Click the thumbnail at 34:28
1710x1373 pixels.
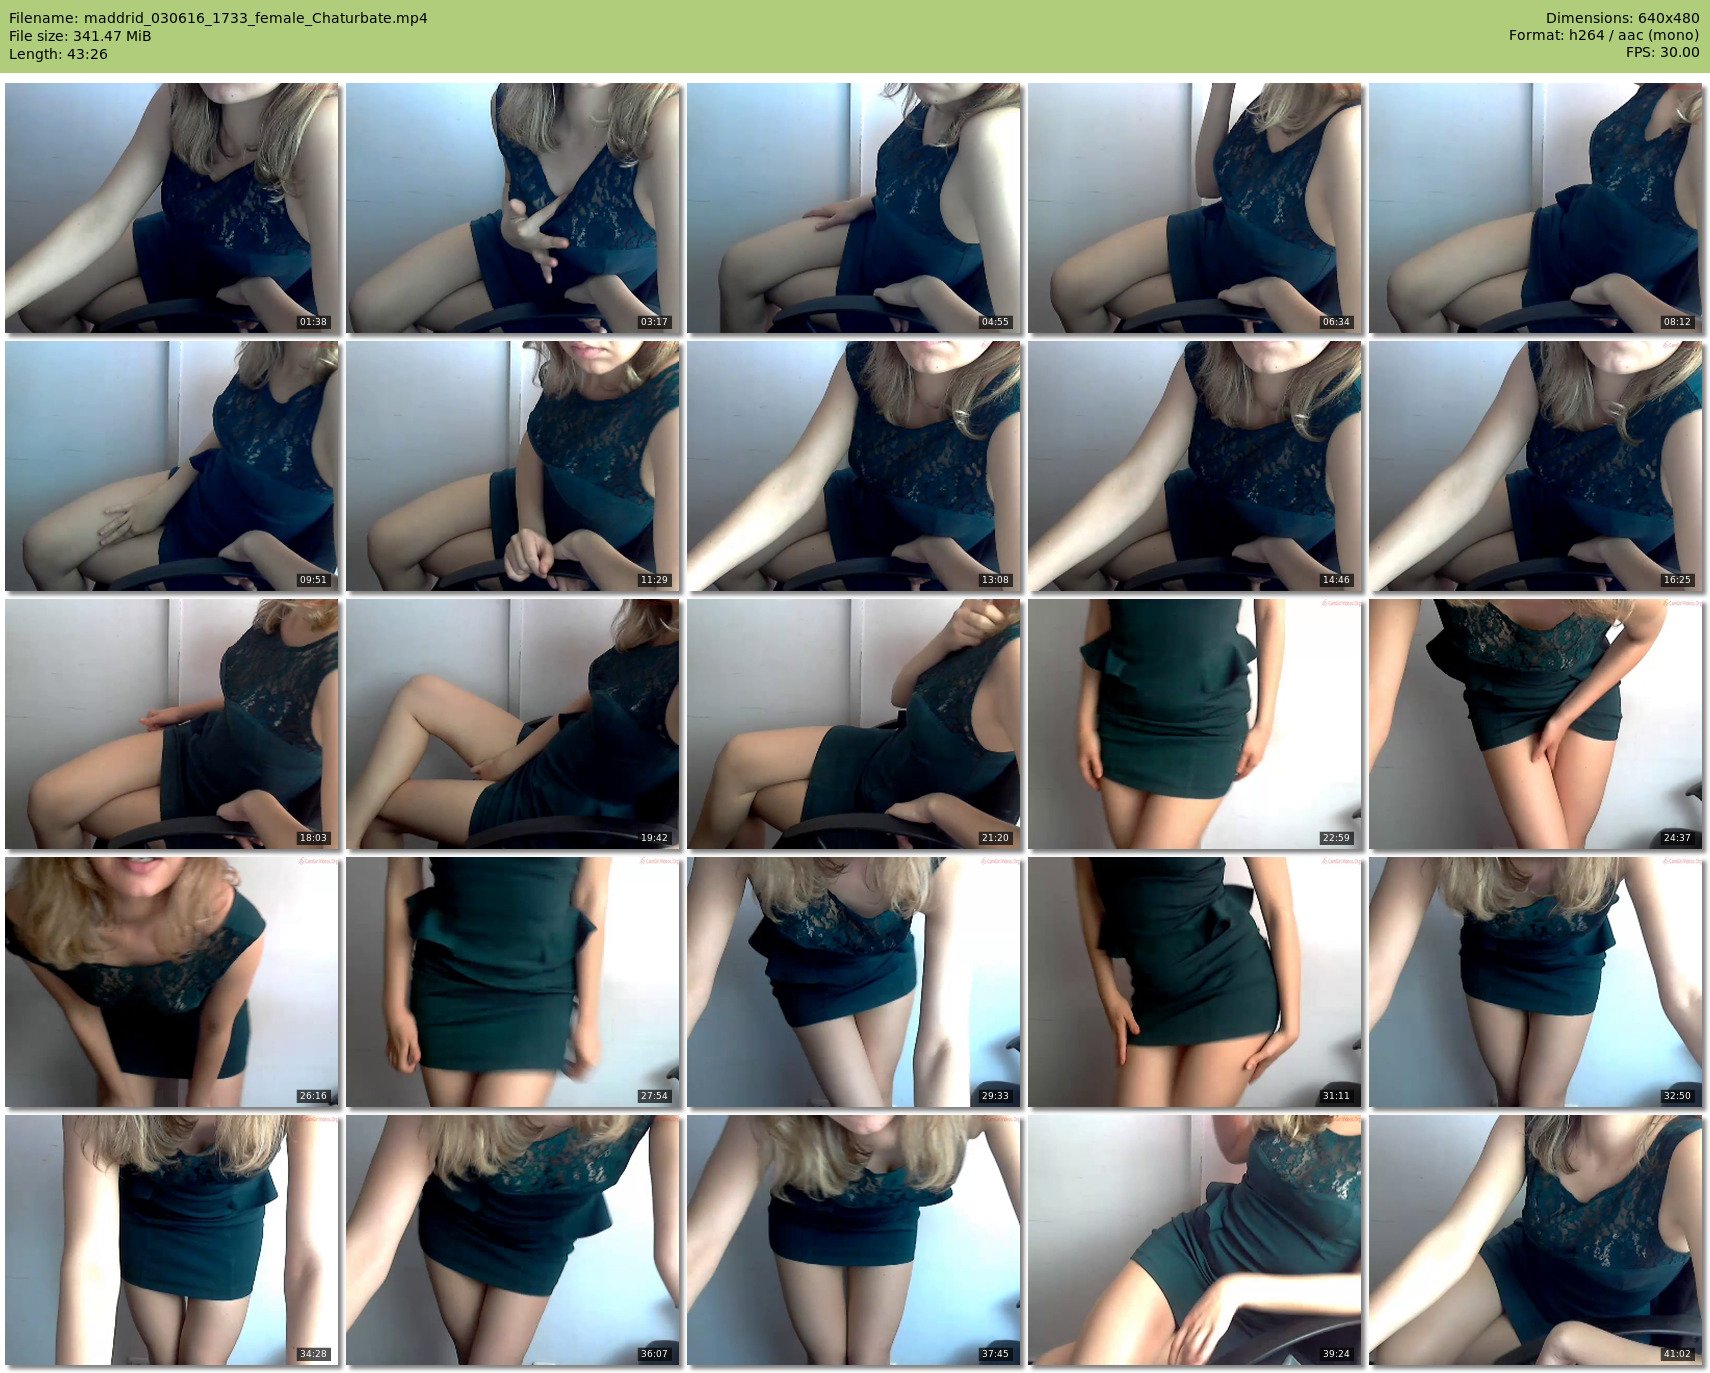pos(172,1240)
